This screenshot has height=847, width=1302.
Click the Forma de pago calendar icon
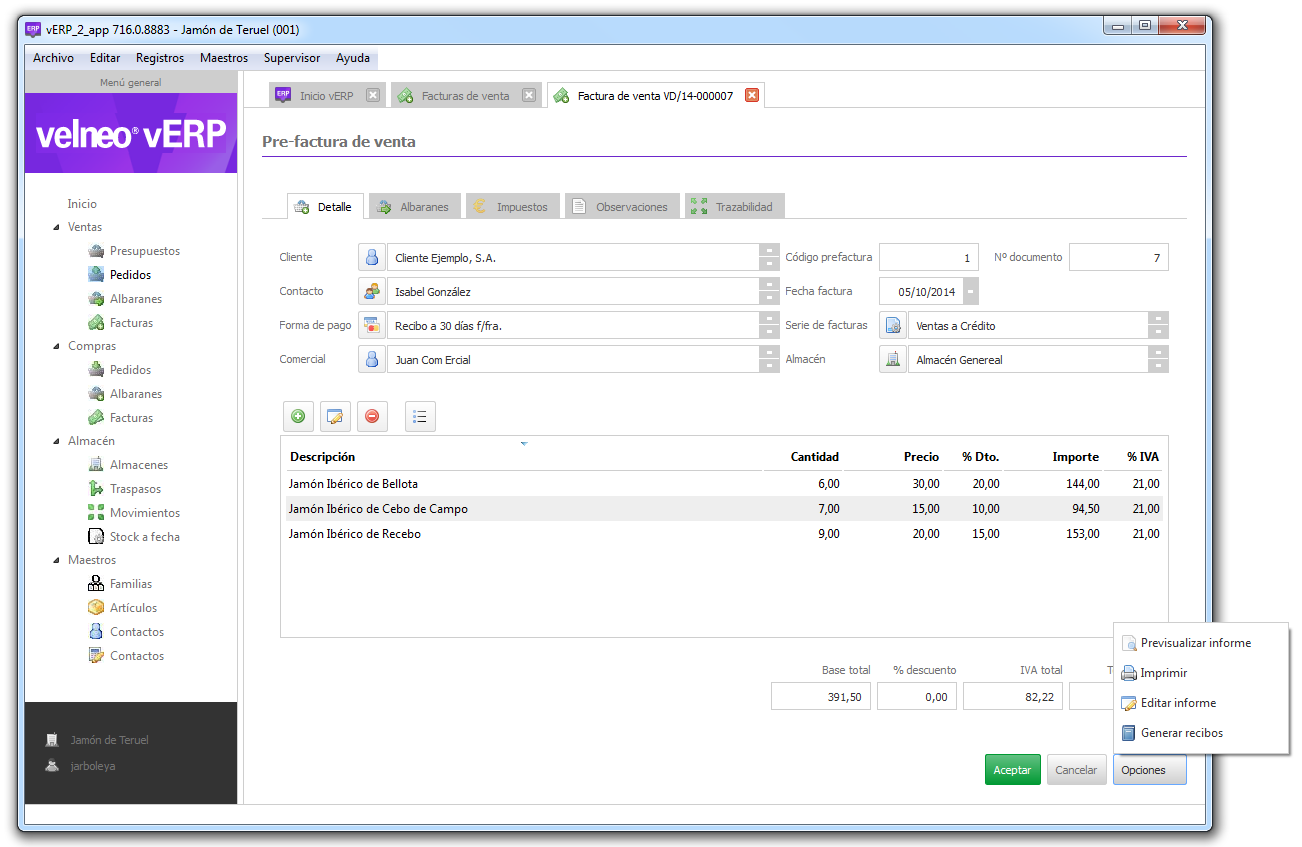point(372,325)
